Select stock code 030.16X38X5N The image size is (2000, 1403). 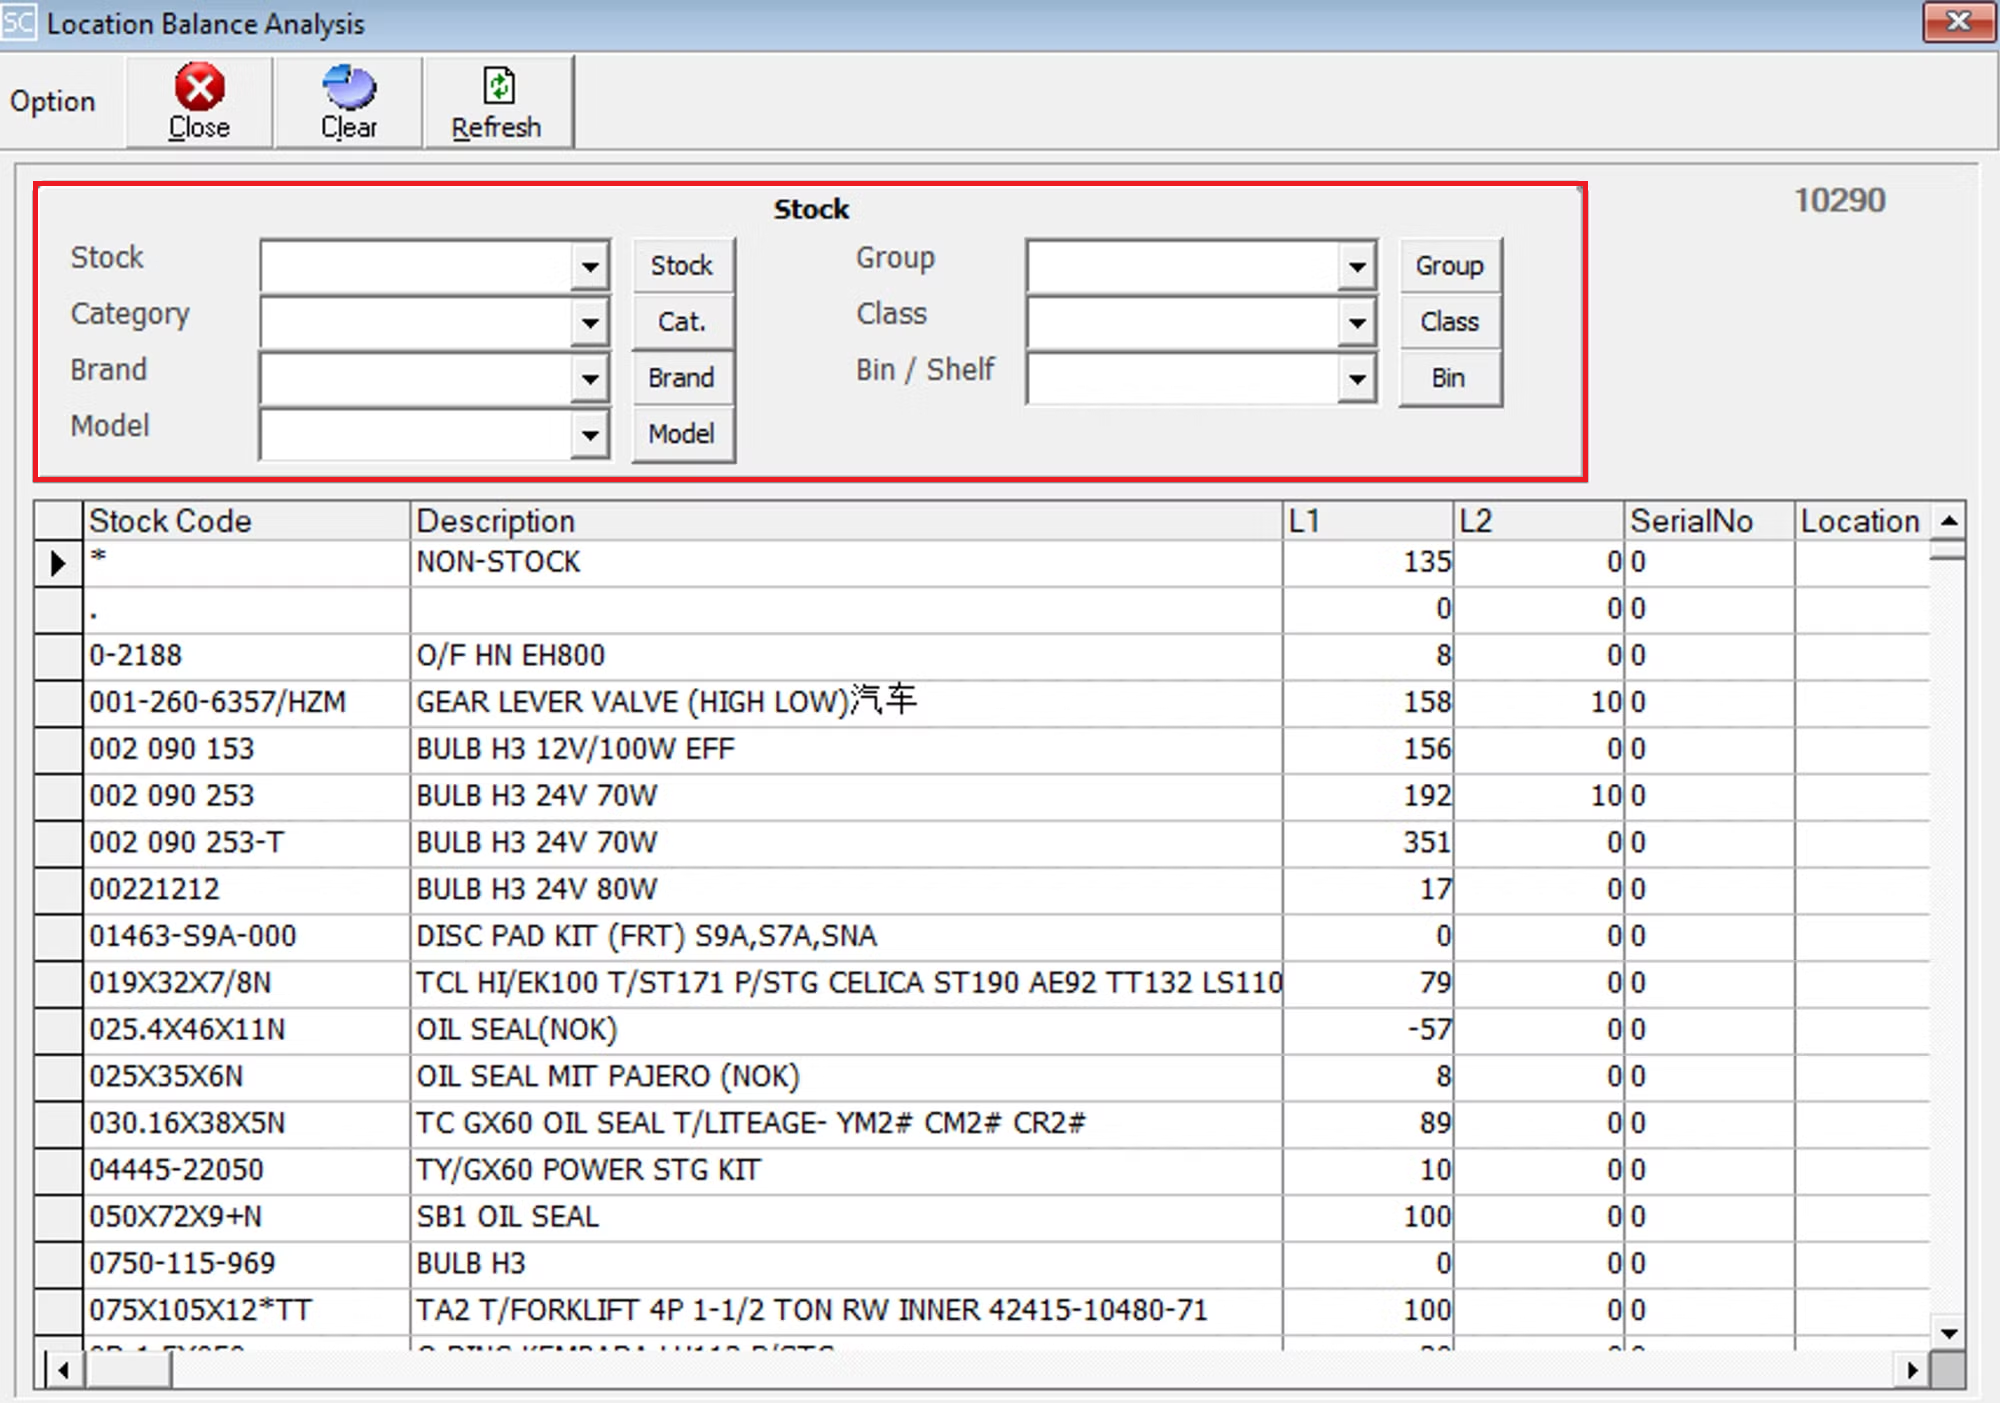click(246, 1124)
